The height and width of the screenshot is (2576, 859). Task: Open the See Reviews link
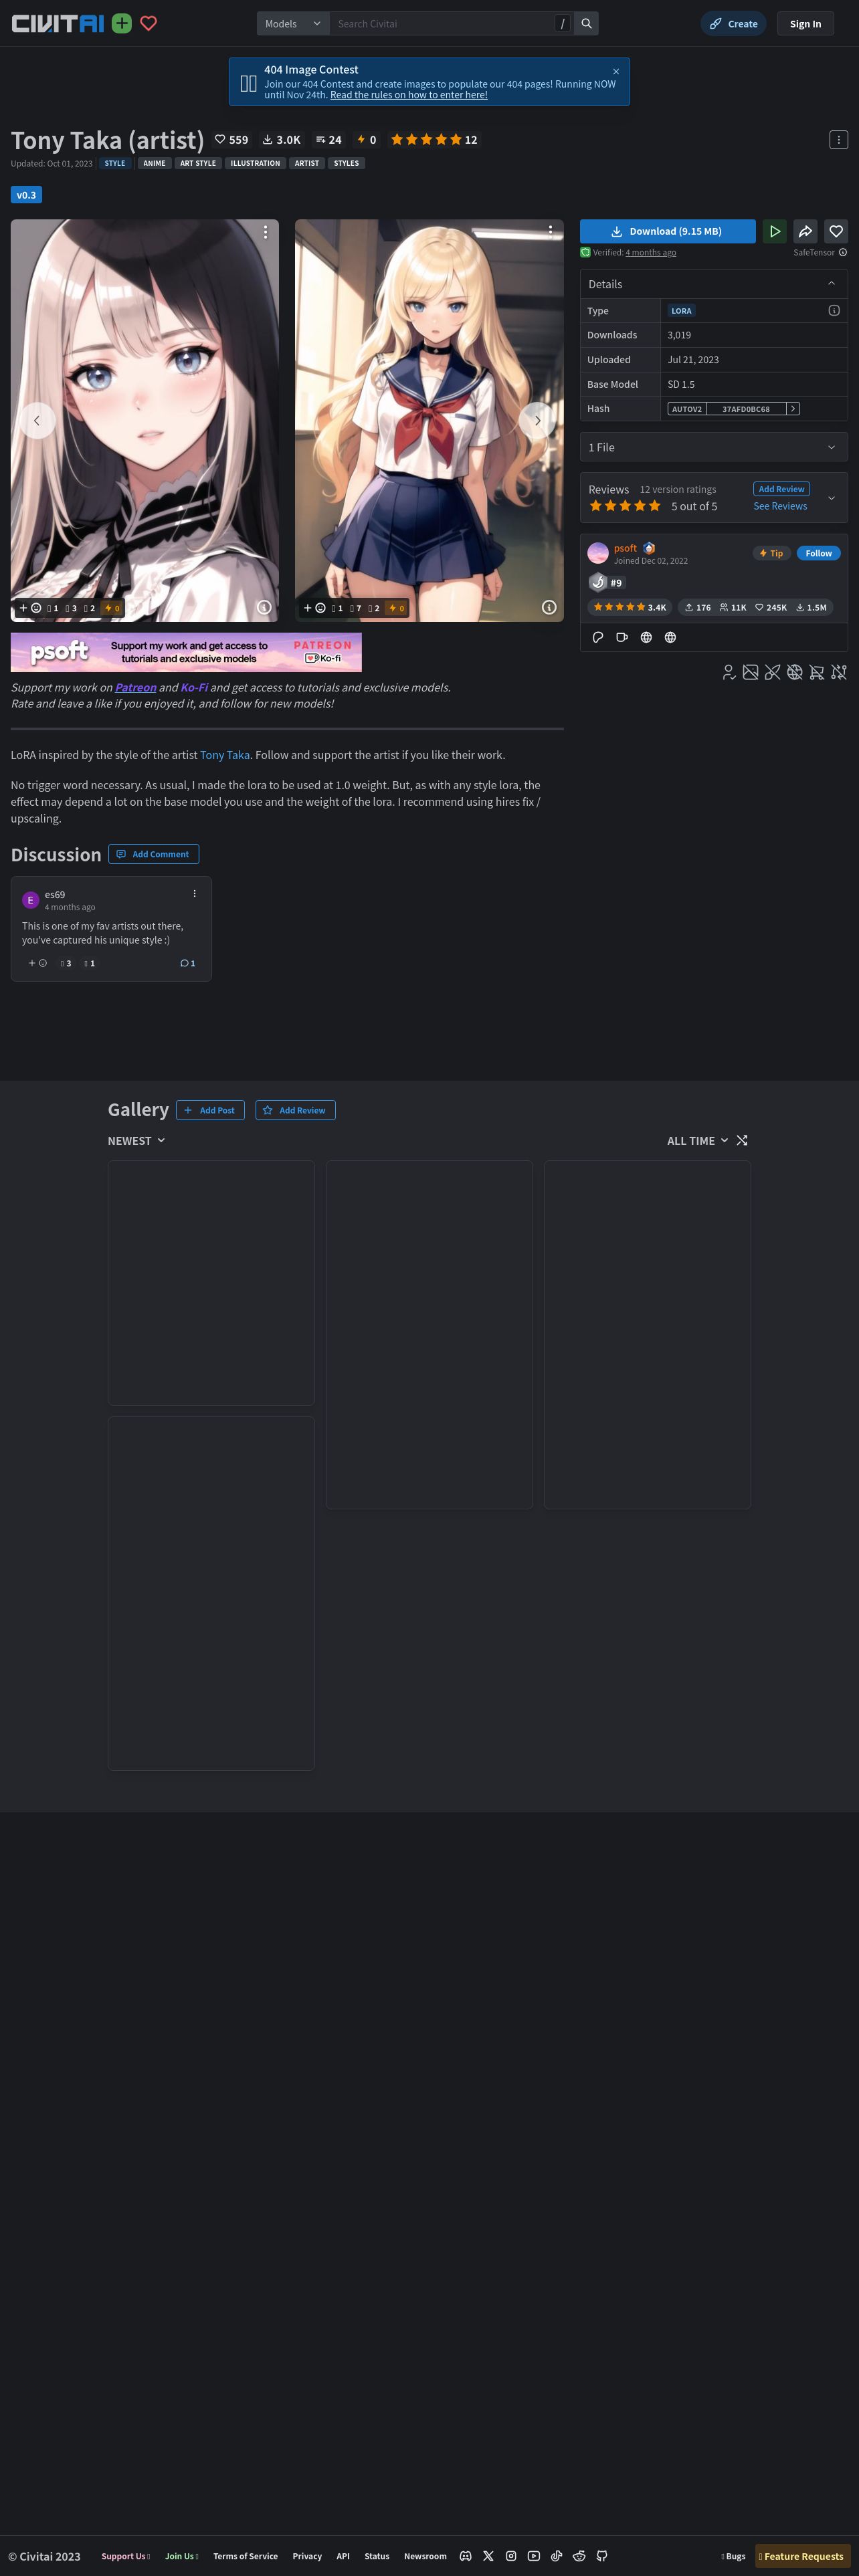pyautogui.click(x=780, y=506)
